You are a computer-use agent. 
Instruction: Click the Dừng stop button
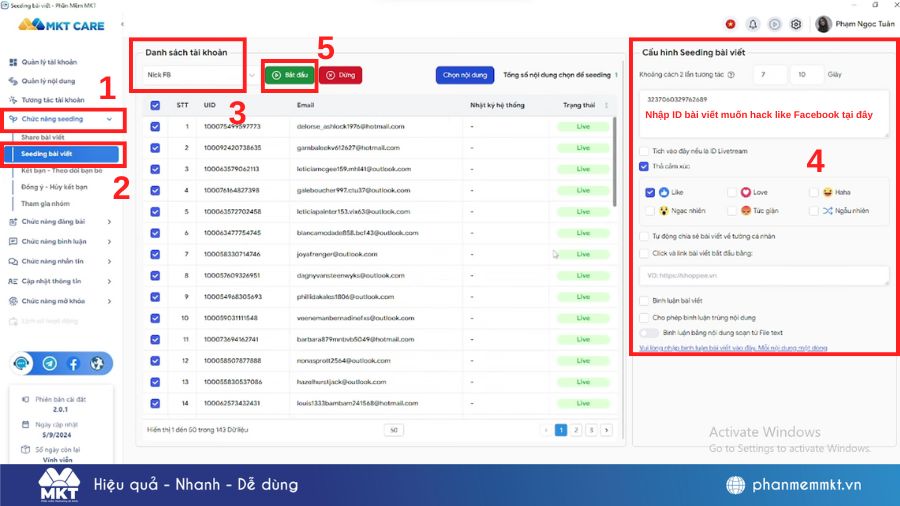340,75
